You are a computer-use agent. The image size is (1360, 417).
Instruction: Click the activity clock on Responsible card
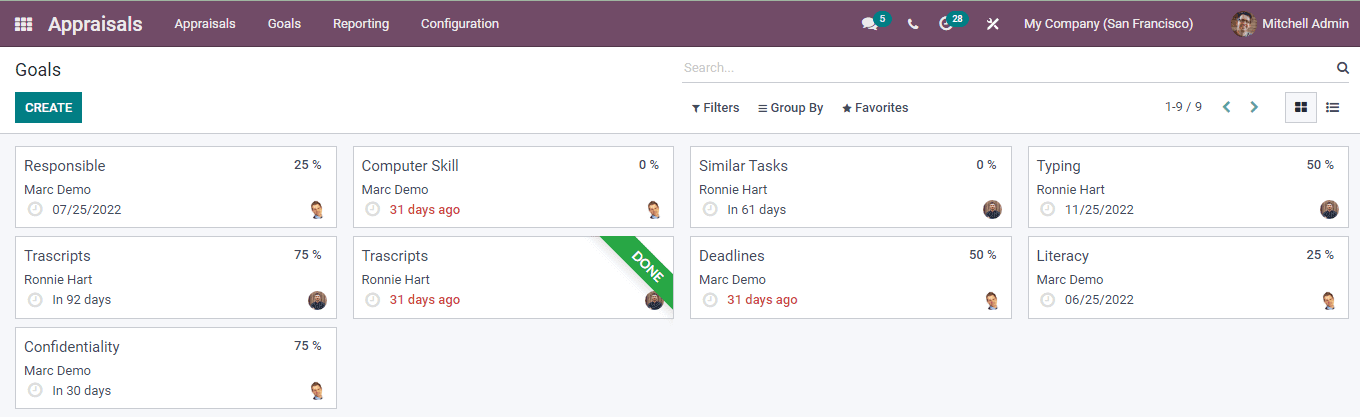click(x=35, y=210)
